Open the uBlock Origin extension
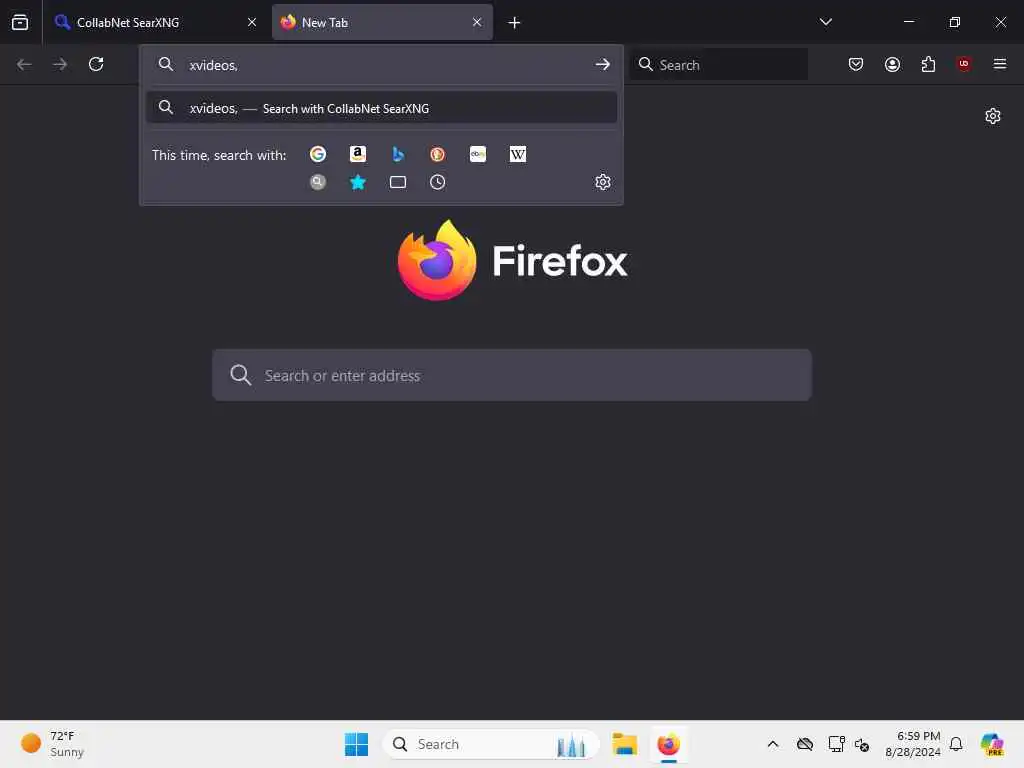The height and width of the screenshot is (768, 1024). tap(964, 64)
